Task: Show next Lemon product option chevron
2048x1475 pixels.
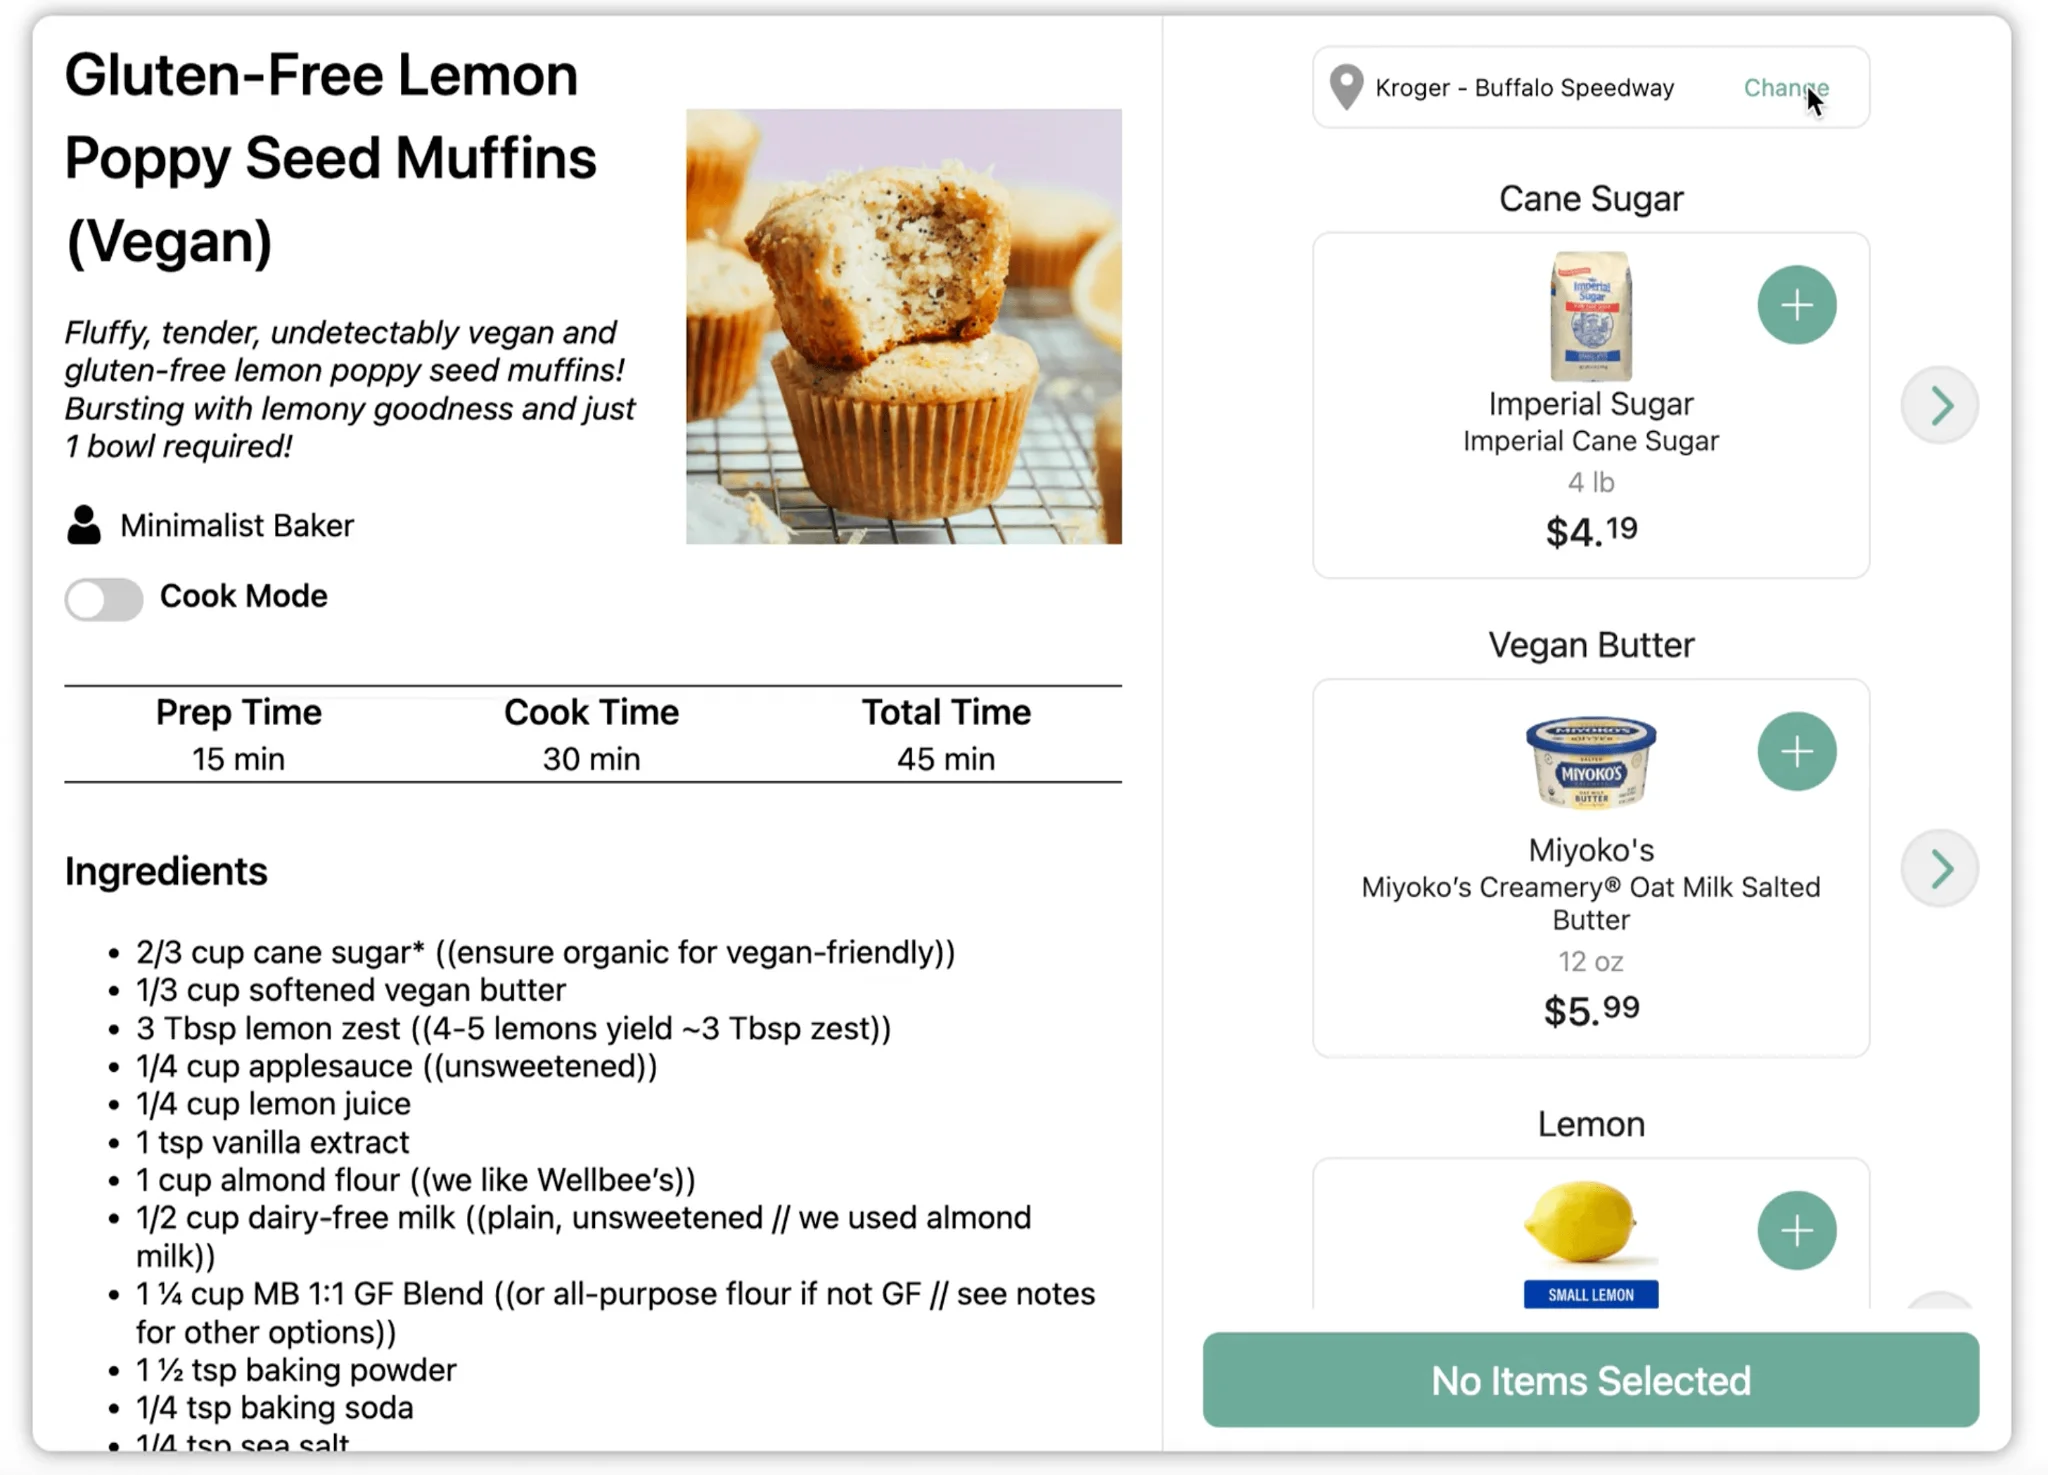Action: pos(1940,1300)
